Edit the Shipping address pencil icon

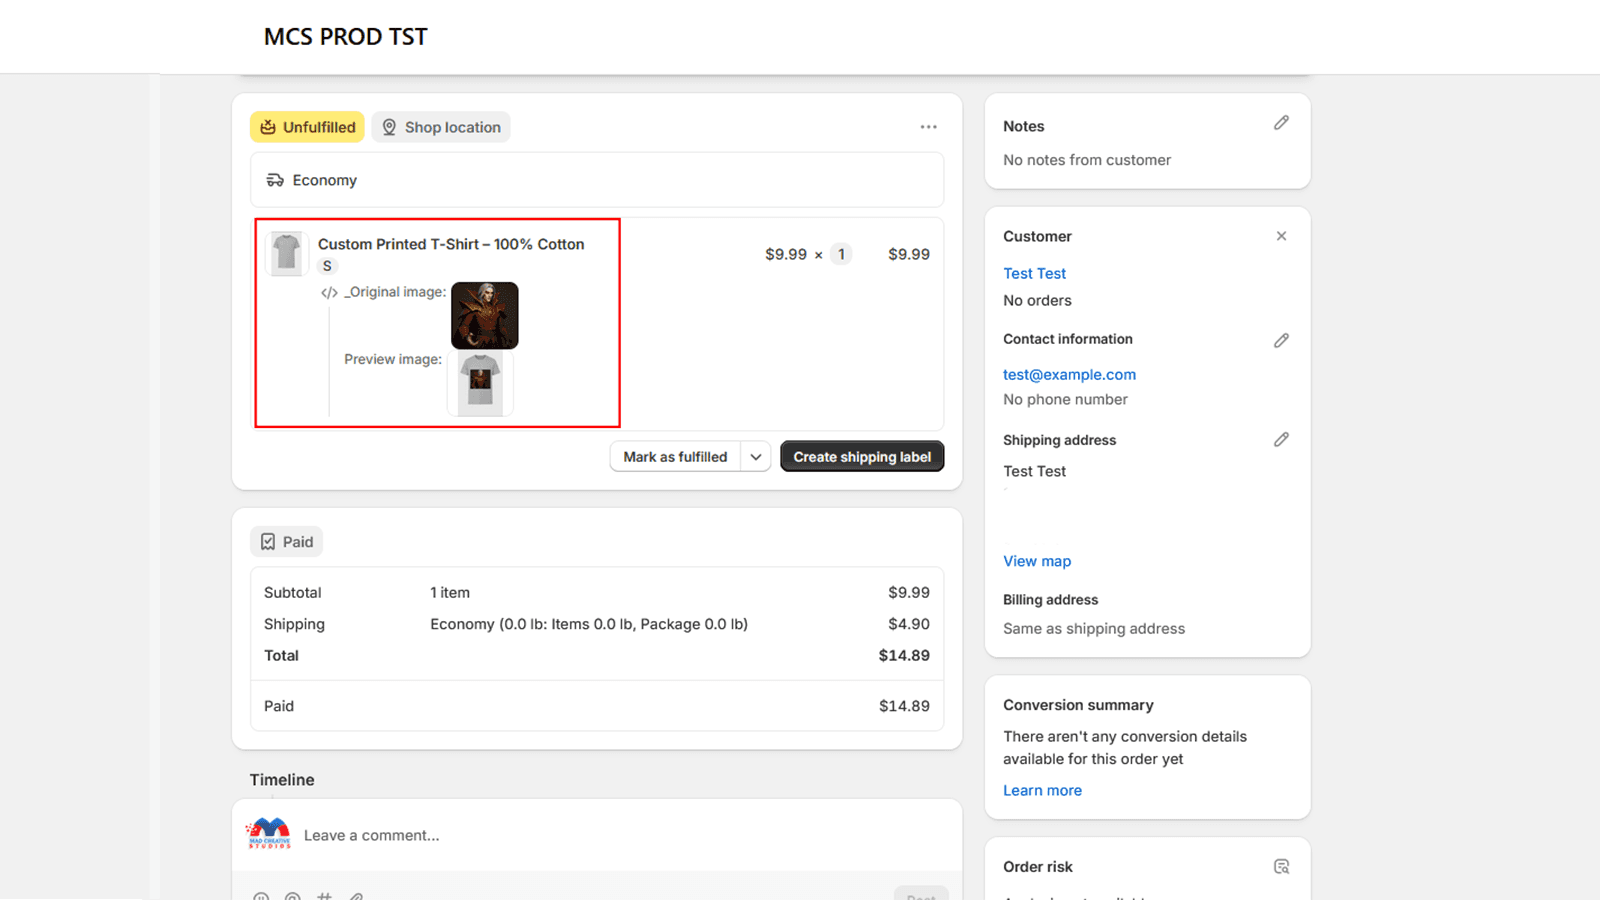tap(1281, 439)
